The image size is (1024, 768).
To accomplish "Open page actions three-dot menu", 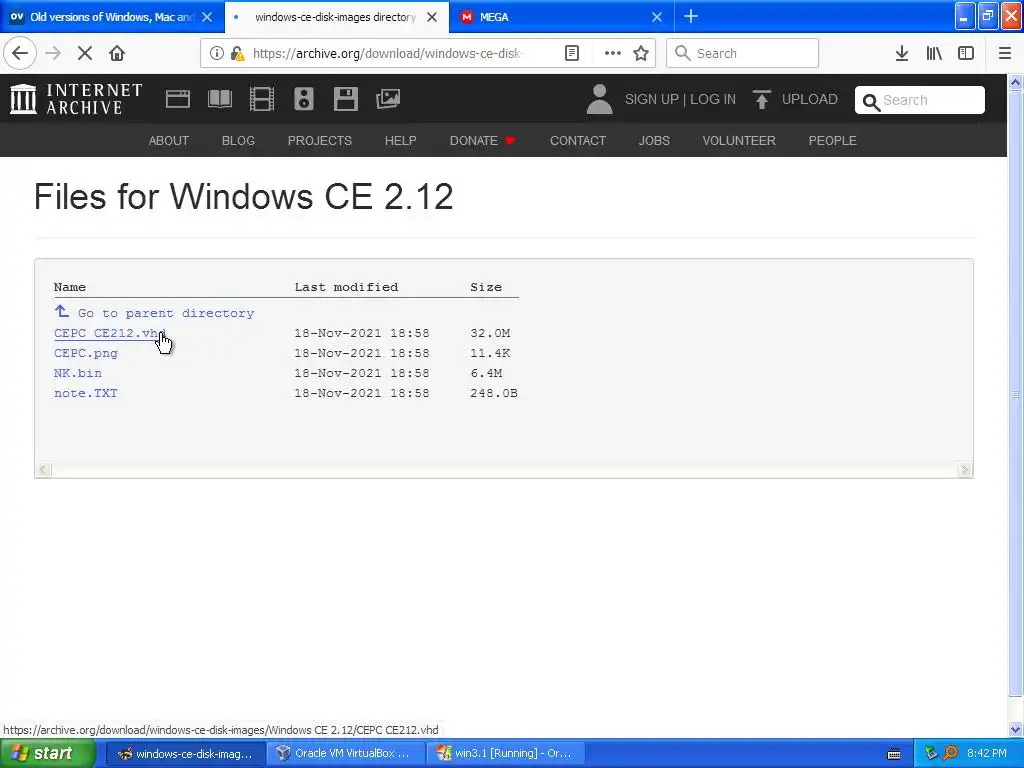I will 613,54.
